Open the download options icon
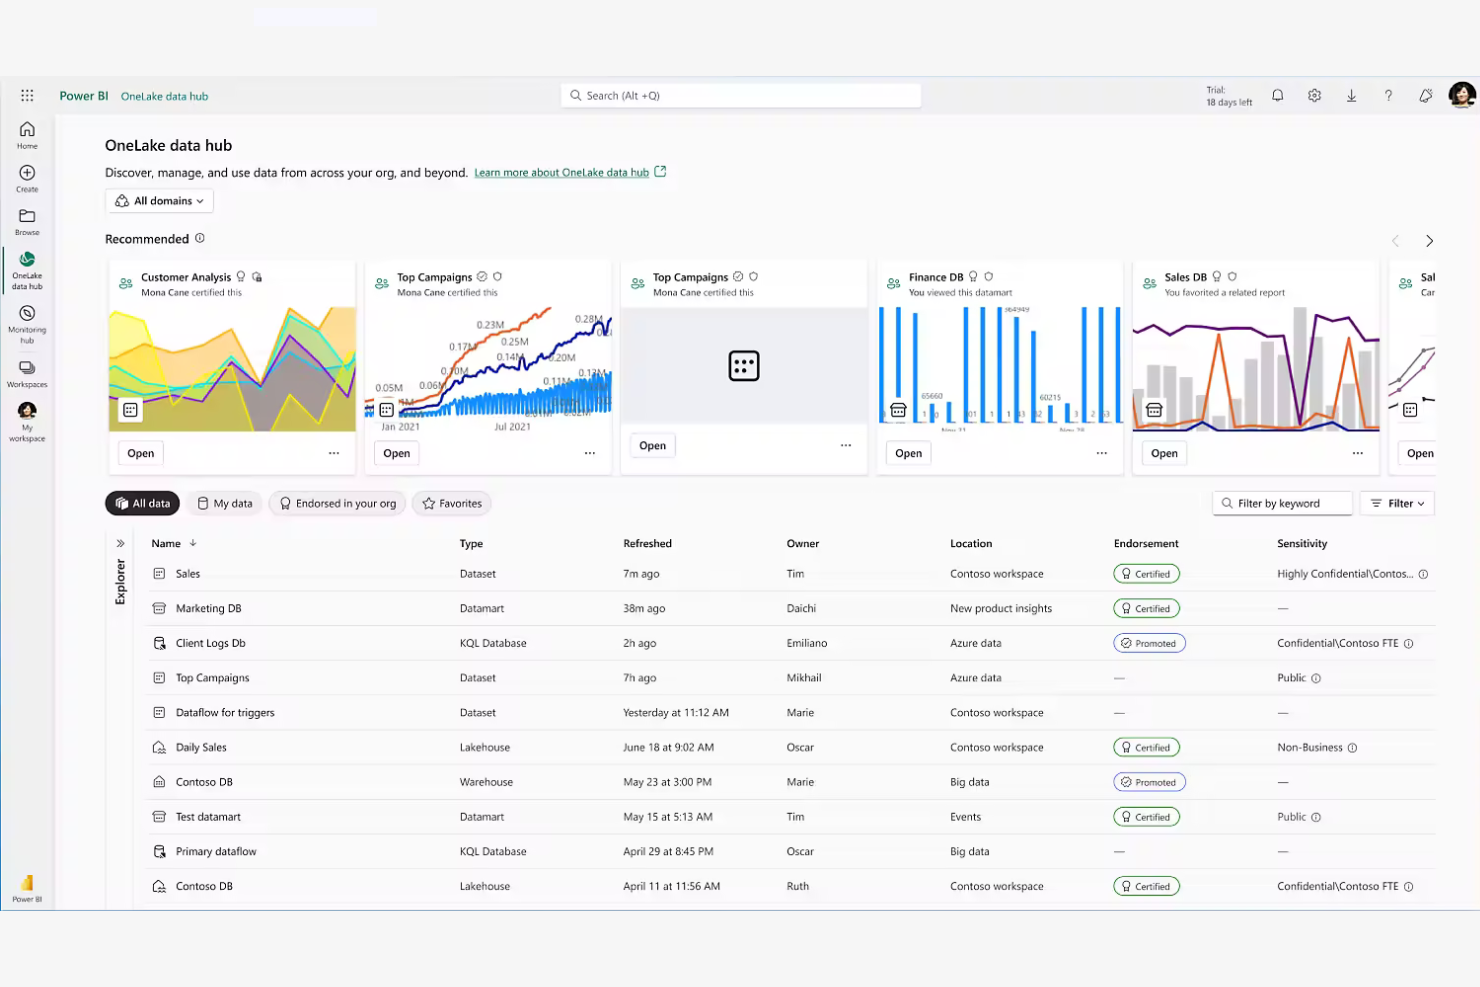Viewport: 1480px width, 987px height. click(x=1351, y=95)
